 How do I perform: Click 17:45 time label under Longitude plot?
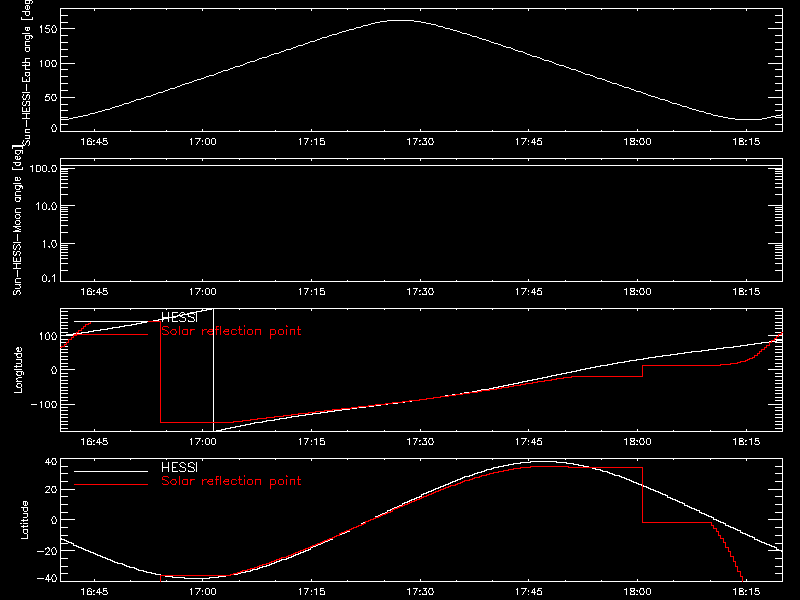529,441
